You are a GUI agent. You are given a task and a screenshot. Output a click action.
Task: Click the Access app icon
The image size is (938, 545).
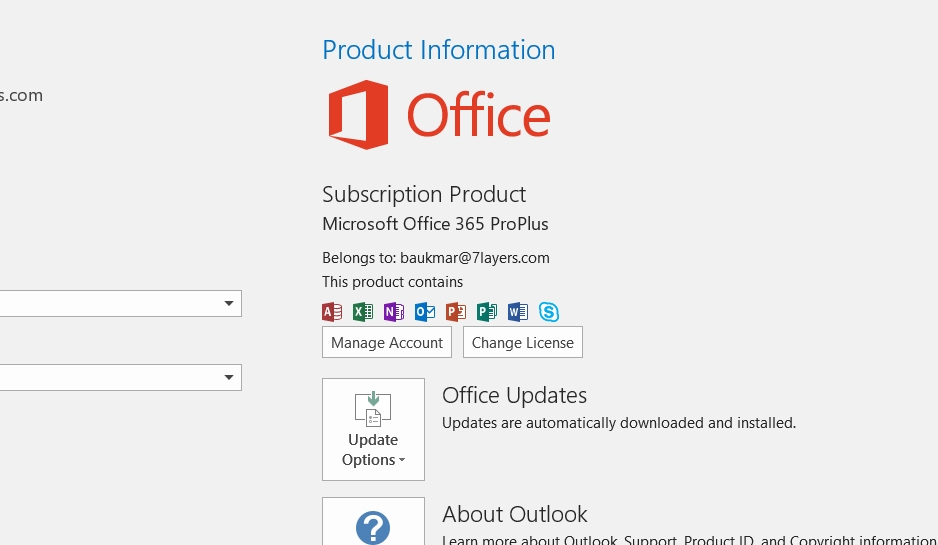click(332, 312)
